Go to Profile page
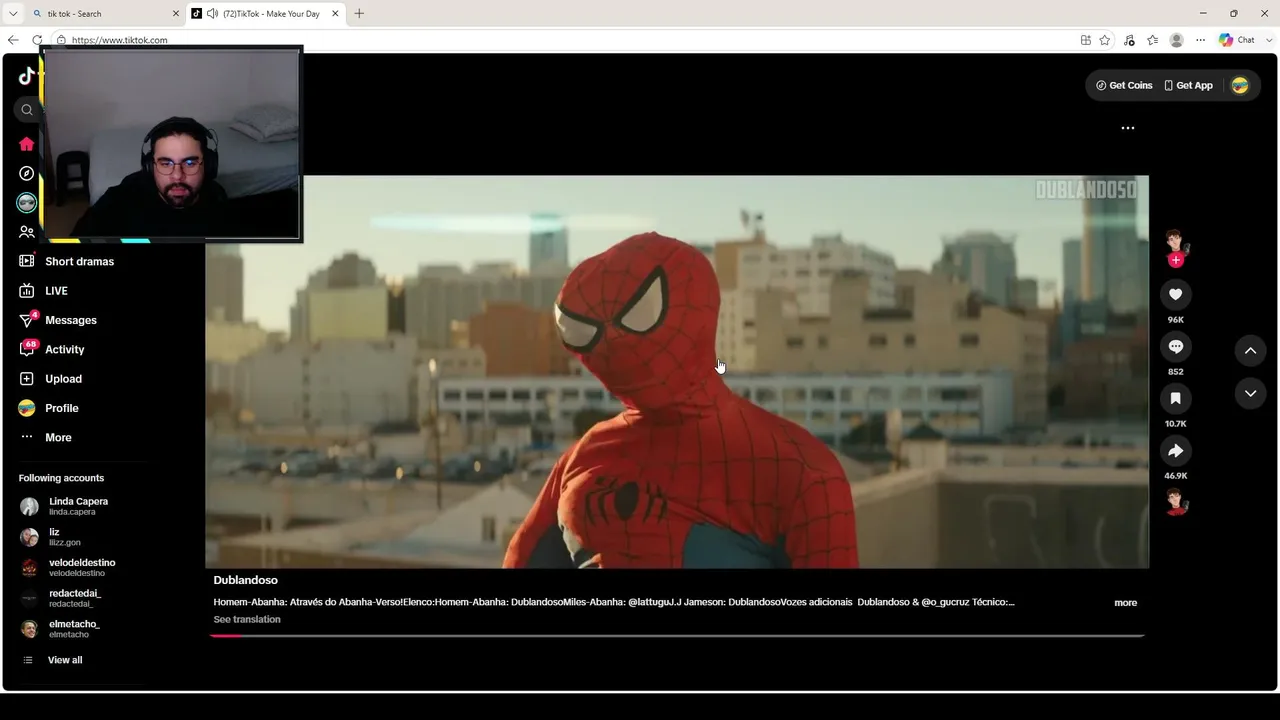 point(48,408)
